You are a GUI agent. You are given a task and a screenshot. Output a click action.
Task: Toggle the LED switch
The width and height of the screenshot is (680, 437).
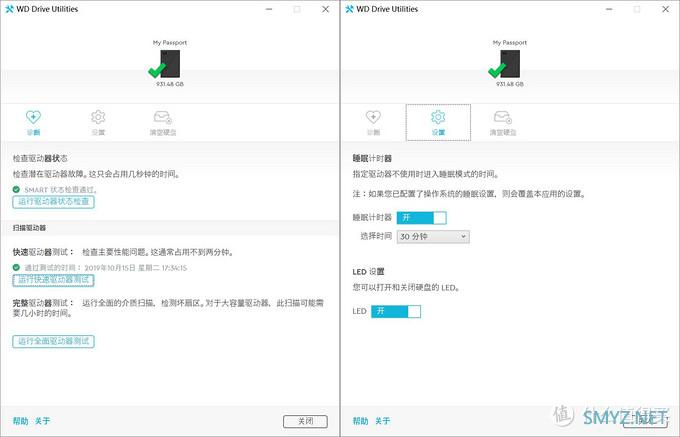tap(396, 311)
